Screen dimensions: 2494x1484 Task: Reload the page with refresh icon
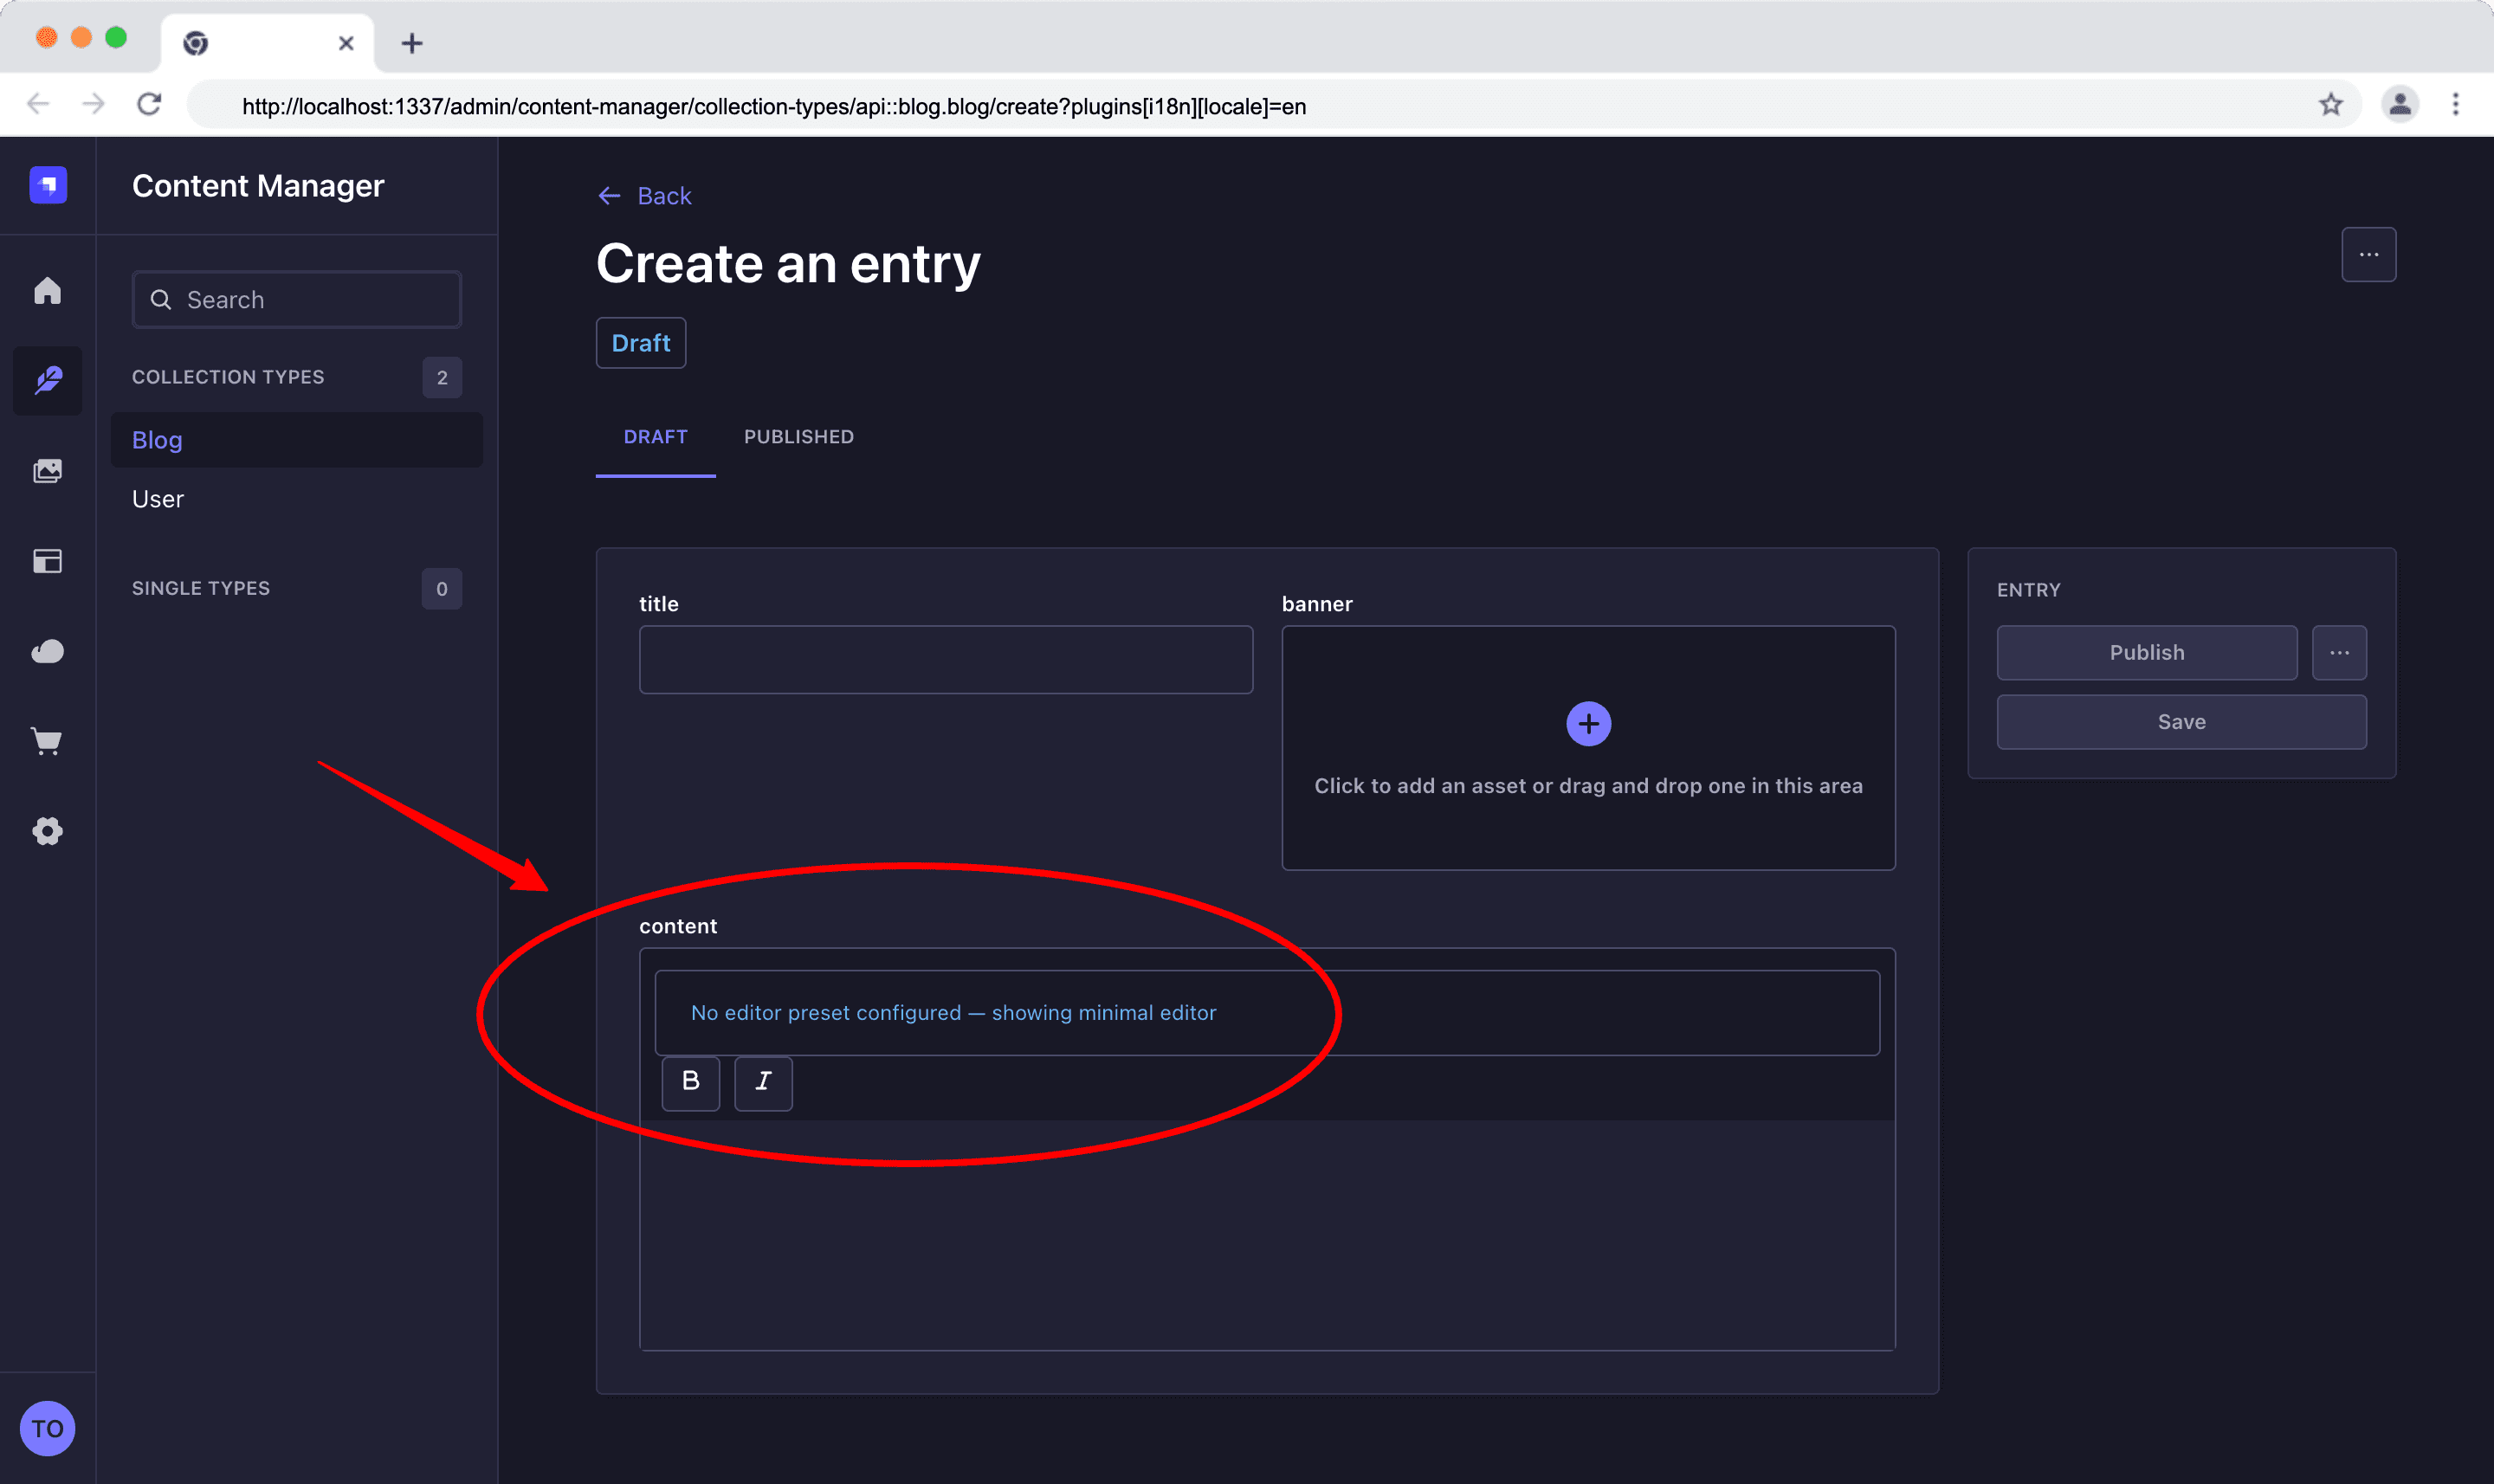click(150, 104)
